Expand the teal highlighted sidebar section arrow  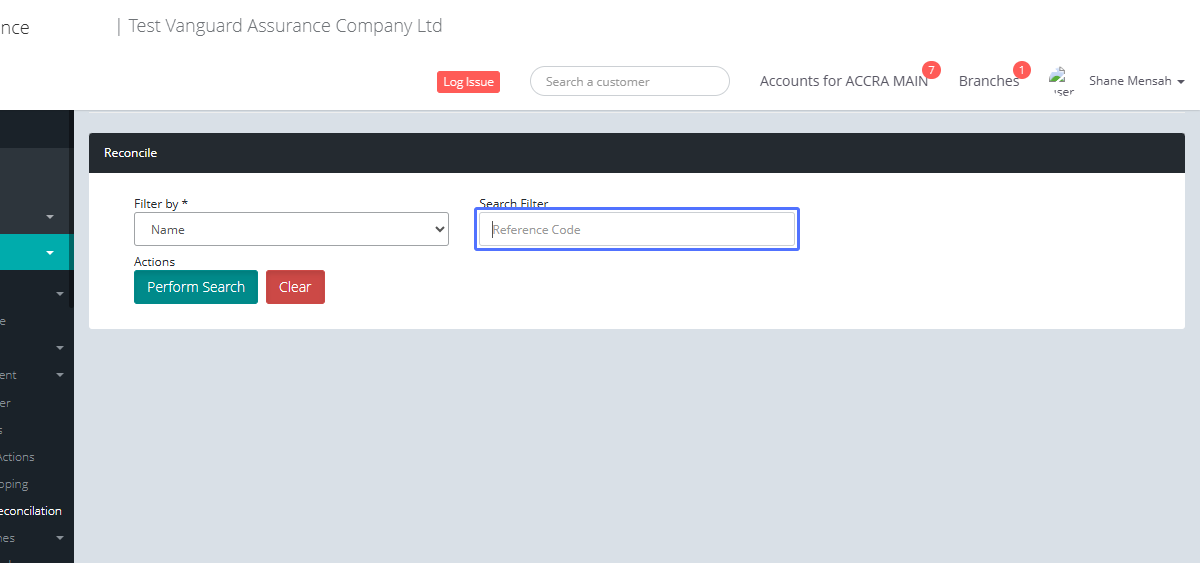click(x=50, y=253)
